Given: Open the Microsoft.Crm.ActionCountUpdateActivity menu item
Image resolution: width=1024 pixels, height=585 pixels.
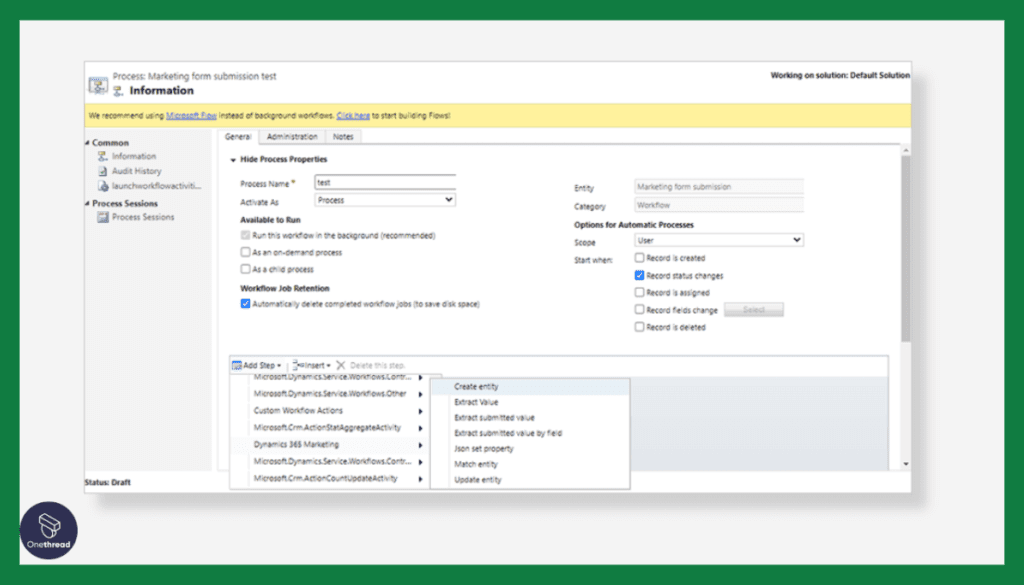Looking at the screenshot, I should [330, 479].
